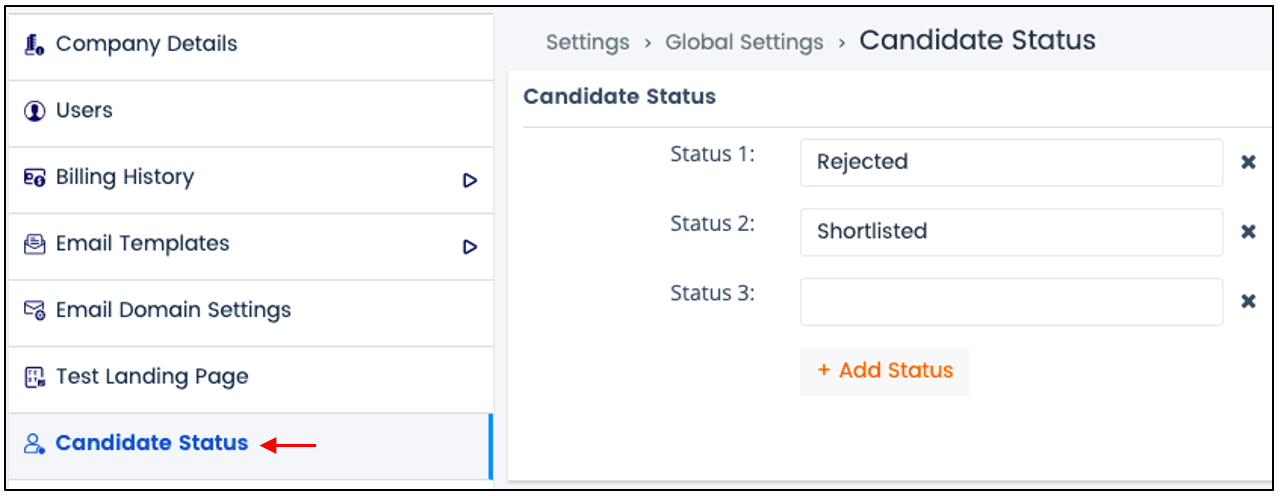Screen dimensions: 1280x496
Task: Go to Settings breadcrumb link
Action: 588,43
